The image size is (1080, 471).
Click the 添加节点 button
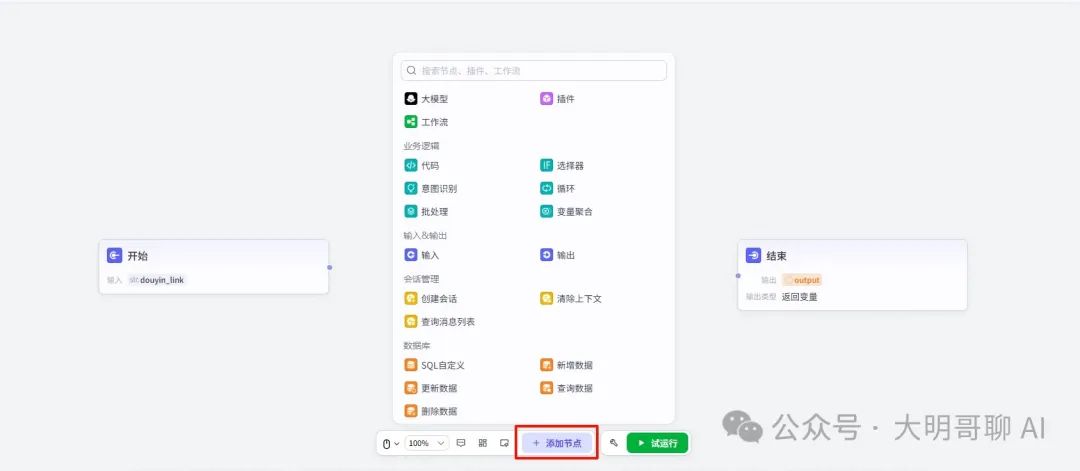pyautogui.click(x=557, y=443)
